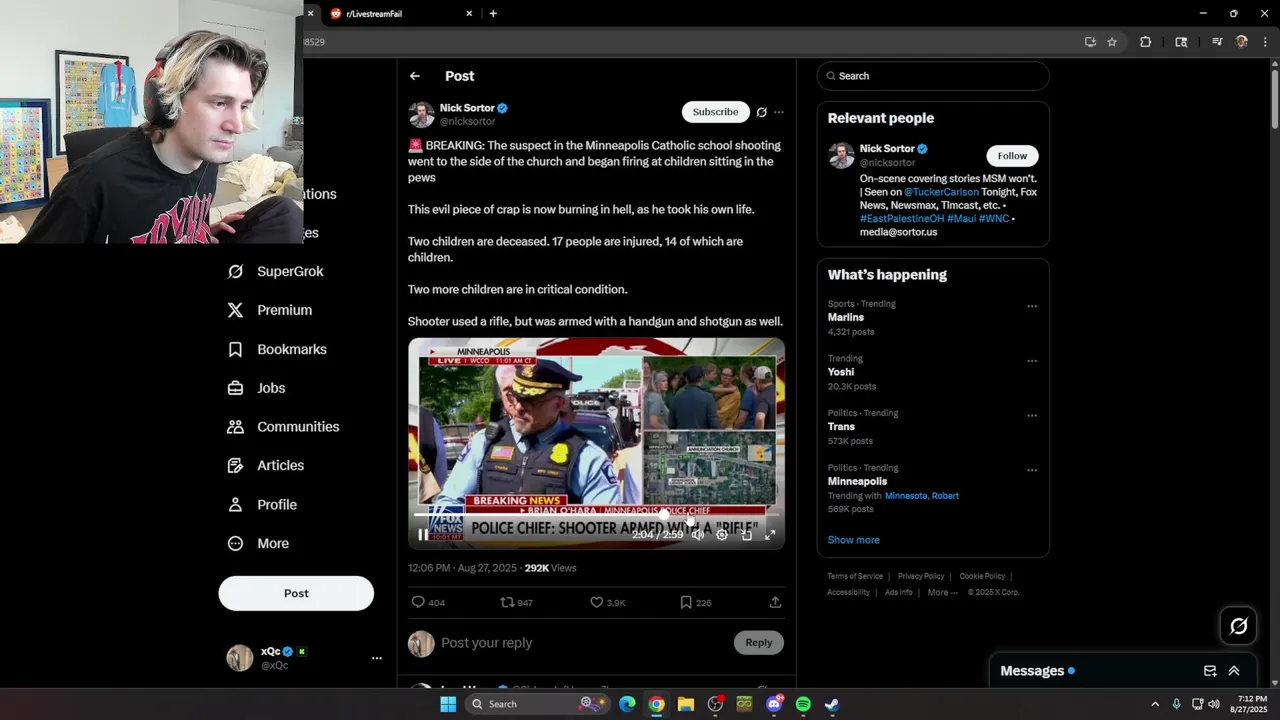Viewport: 1280px width, 720px height.
Task: Open Communities from sidebar
Action: [x=283, y=427]
